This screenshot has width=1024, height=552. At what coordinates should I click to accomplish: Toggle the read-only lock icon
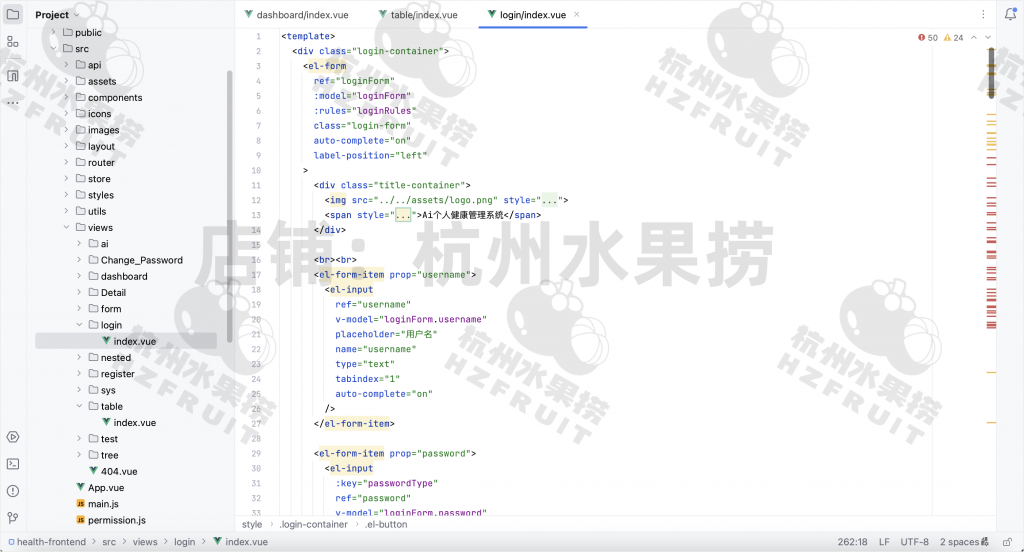tap(1008, 542)
